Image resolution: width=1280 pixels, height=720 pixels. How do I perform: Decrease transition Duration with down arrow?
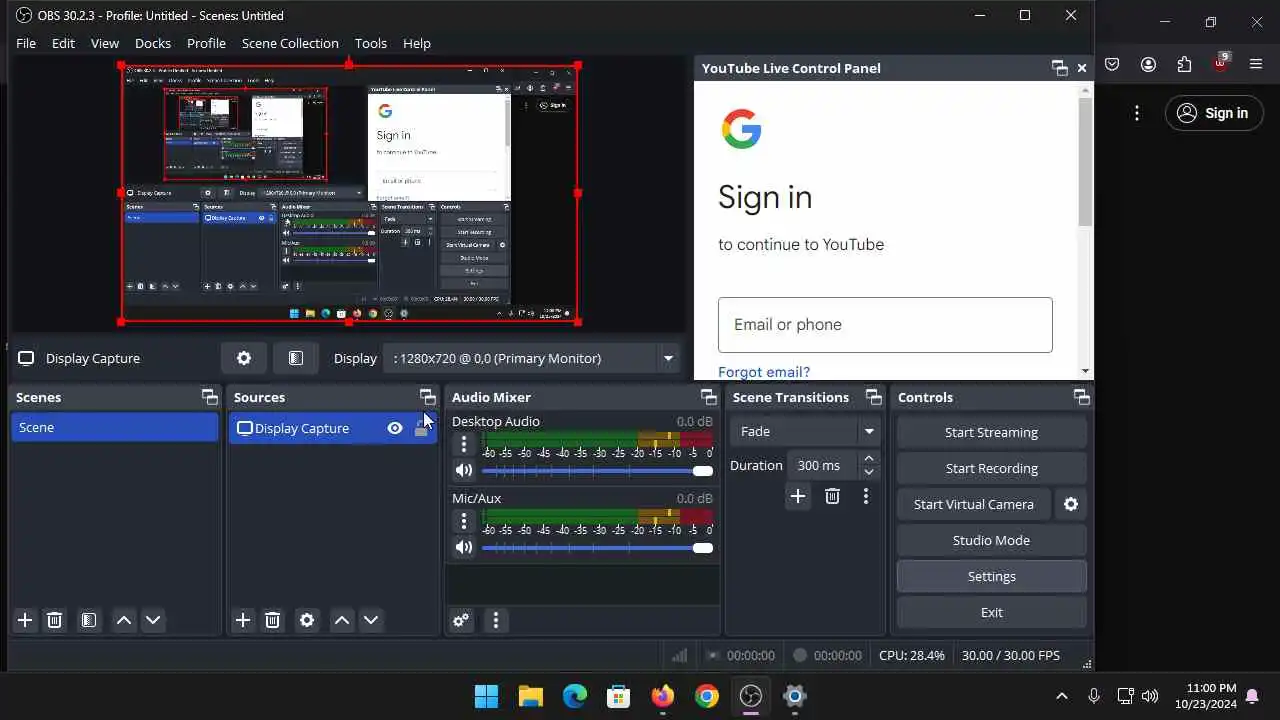click(x=869, y=472)
